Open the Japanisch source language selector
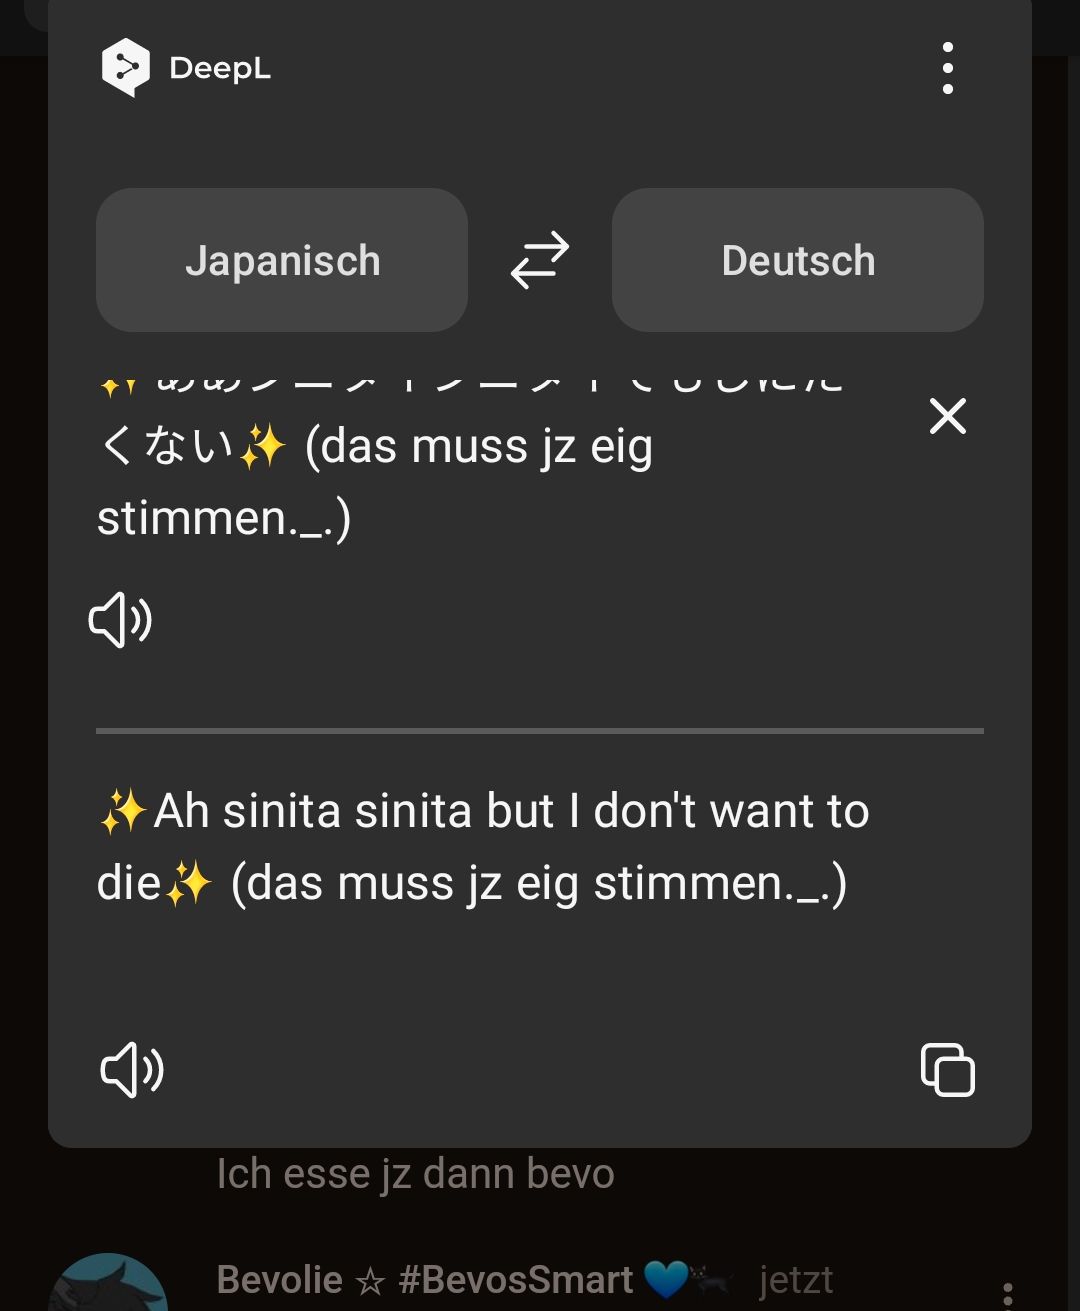Image resolution: width=1080 pixels, height=1311 pixels. point(282,260)
